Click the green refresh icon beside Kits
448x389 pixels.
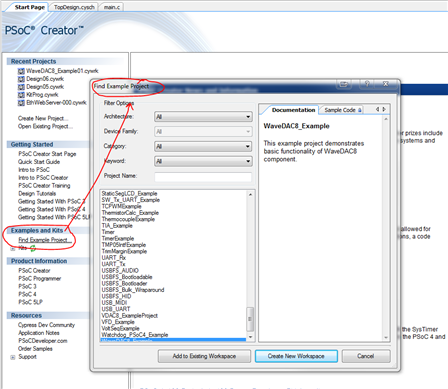pyautogui.click(x=33, y=248)
